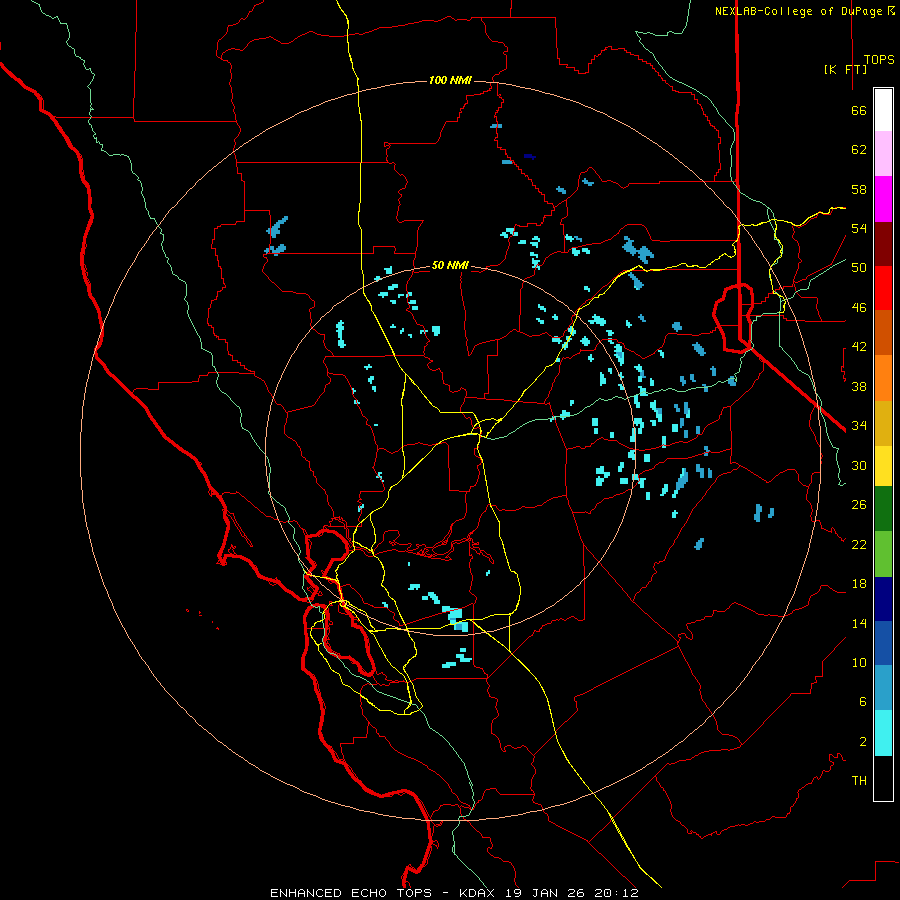The image size is (900, 900).
Task: Click the white color swatch near 66
Action: [883, 110]
